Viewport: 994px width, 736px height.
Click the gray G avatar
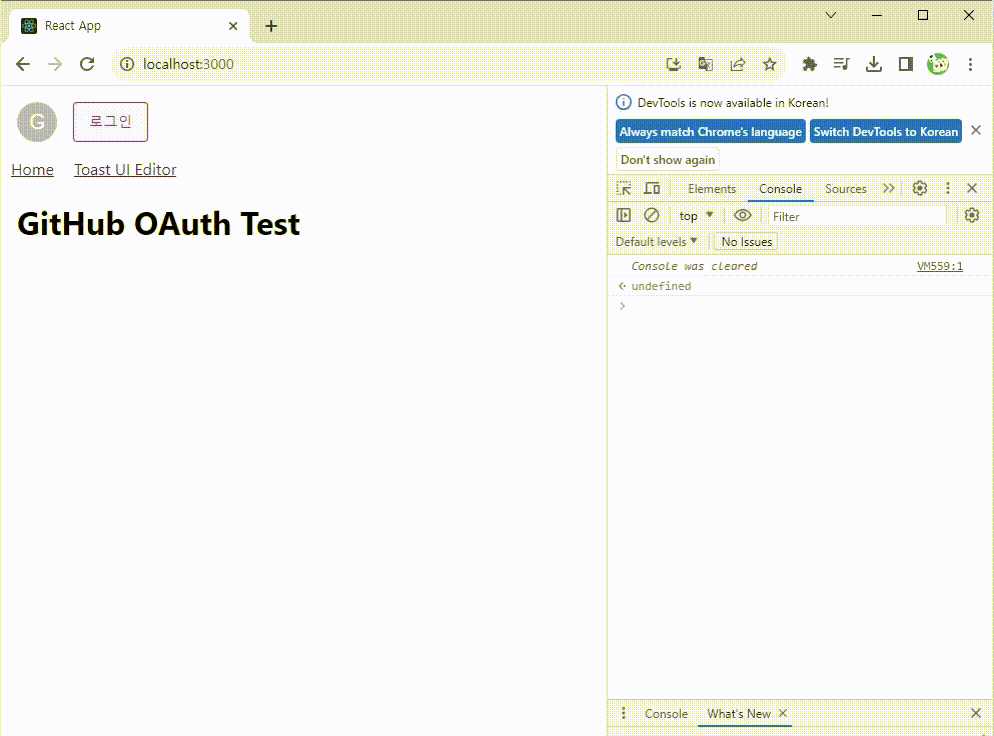[37, 122]
